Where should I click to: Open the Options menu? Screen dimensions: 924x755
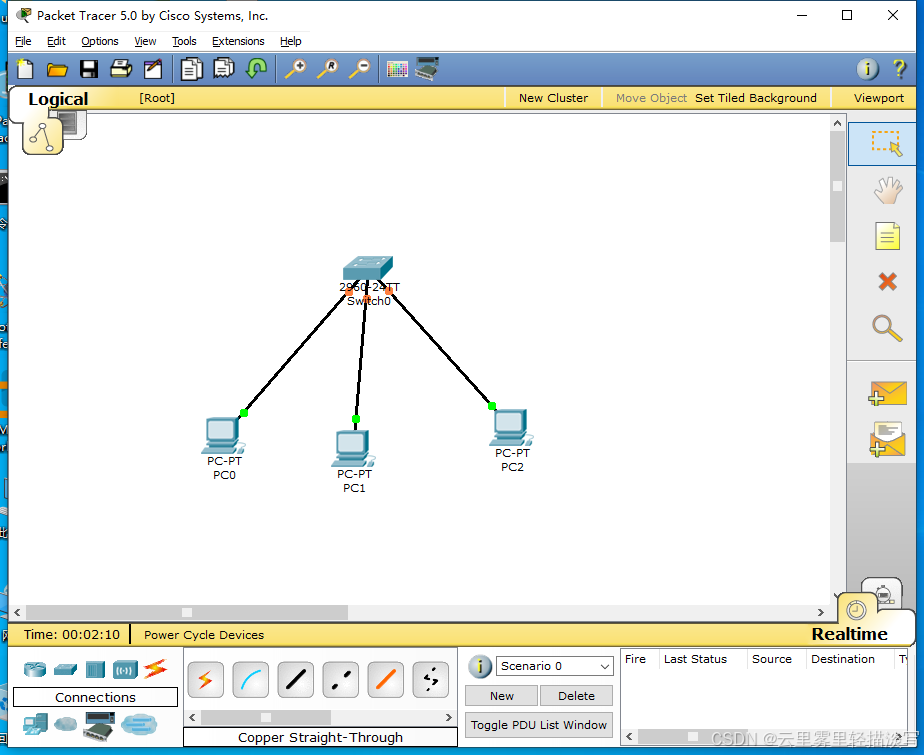point(100,41)
